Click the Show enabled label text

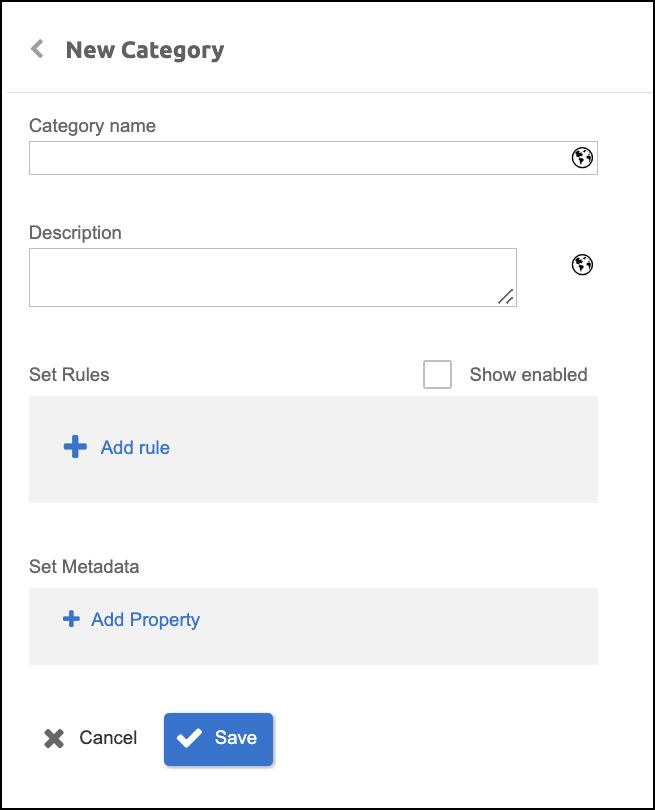tap(528, 375)
